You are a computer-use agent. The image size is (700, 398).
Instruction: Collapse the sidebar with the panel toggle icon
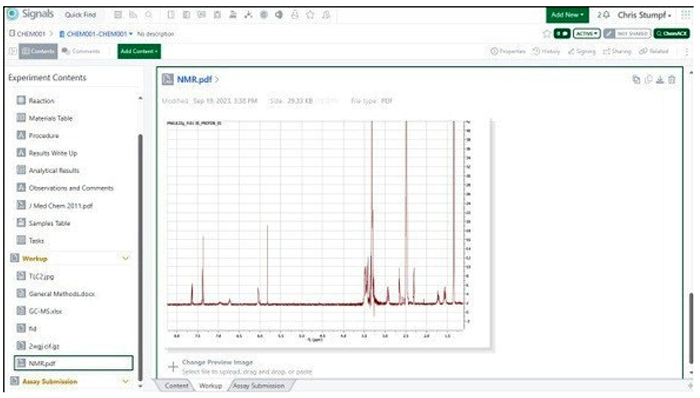point(12,51)
